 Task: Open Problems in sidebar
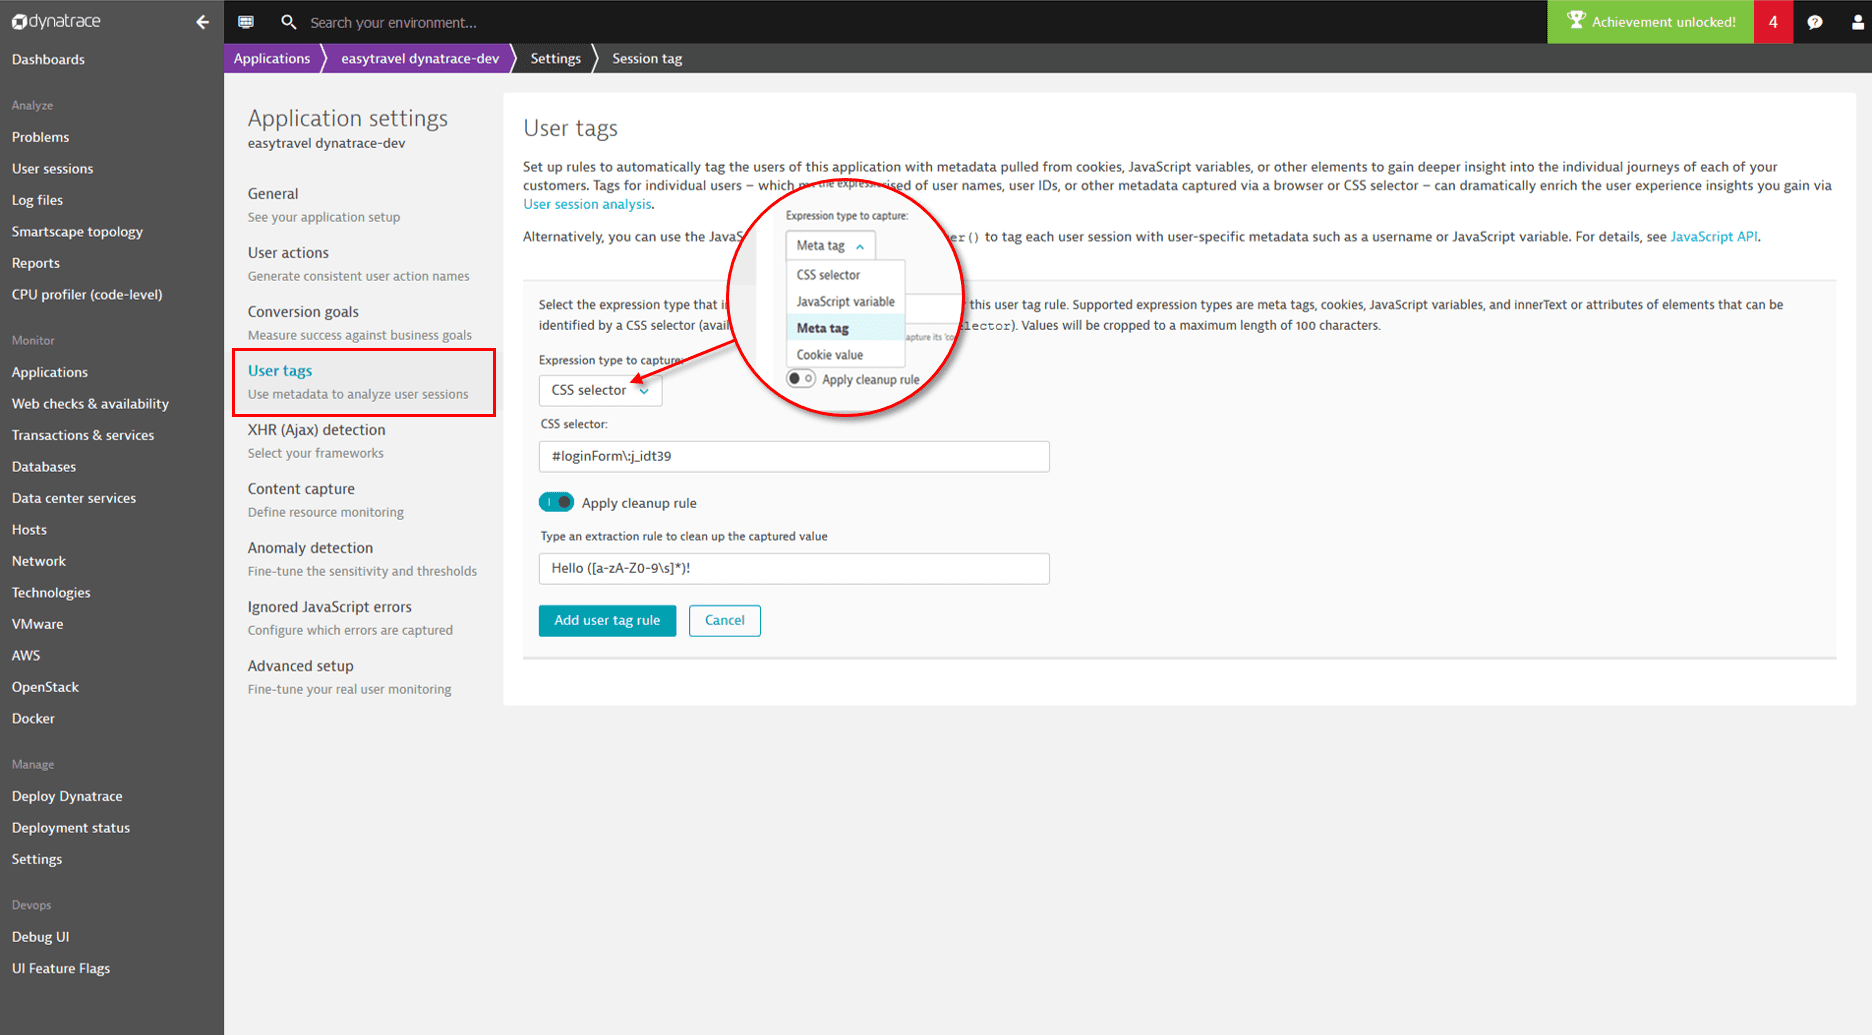point(40,137)
